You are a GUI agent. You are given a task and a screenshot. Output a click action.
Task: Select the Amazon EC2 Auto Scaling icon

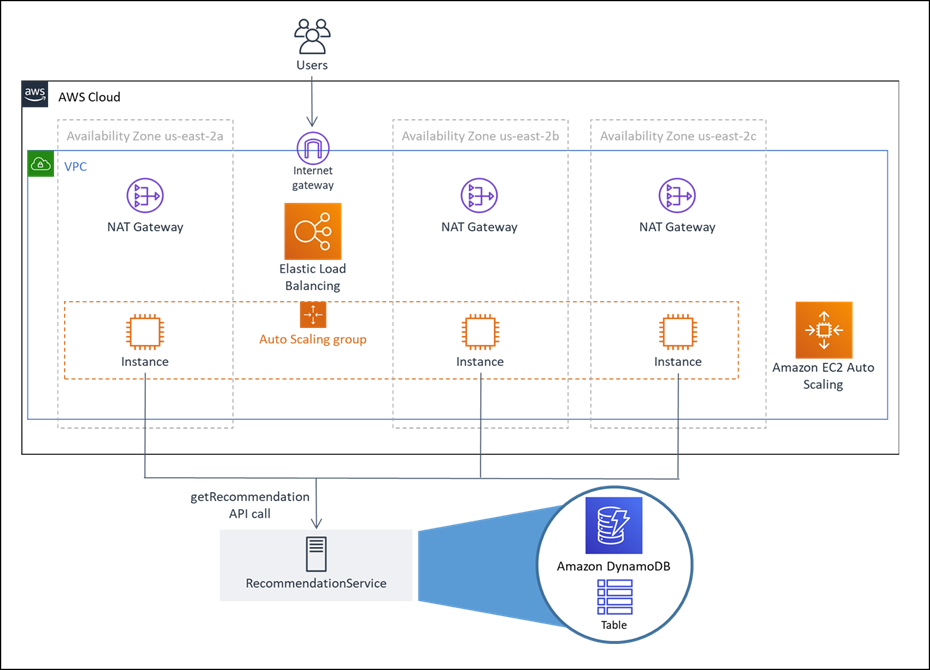(x=824, y=330)
